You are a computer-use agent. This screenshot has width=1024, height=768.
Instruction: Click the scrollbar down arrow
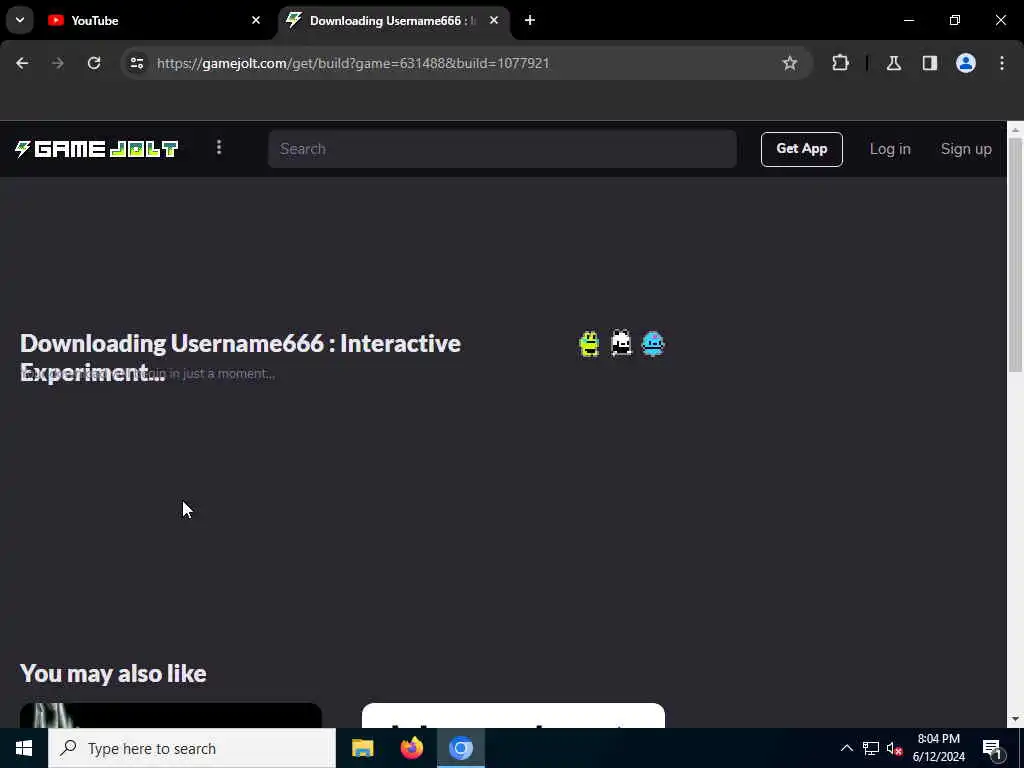pos(1015,720)
